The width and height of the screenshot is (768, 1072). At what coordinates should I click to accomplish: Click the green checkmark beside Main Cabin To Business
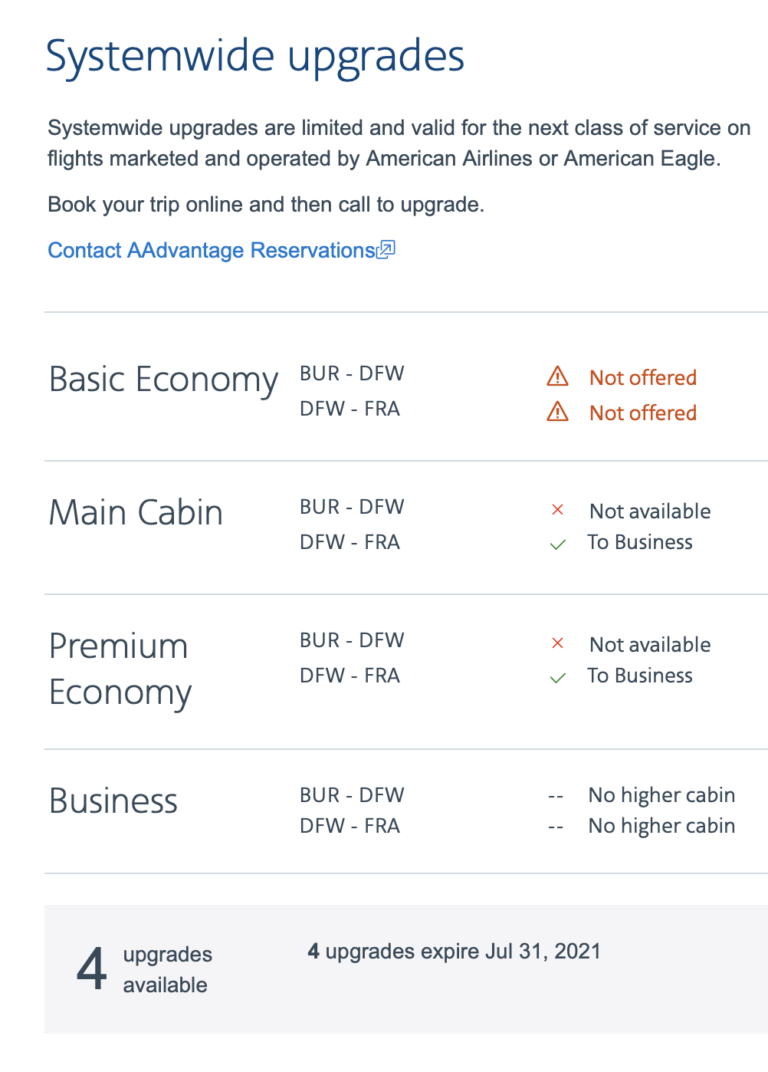tap(557, 543)
